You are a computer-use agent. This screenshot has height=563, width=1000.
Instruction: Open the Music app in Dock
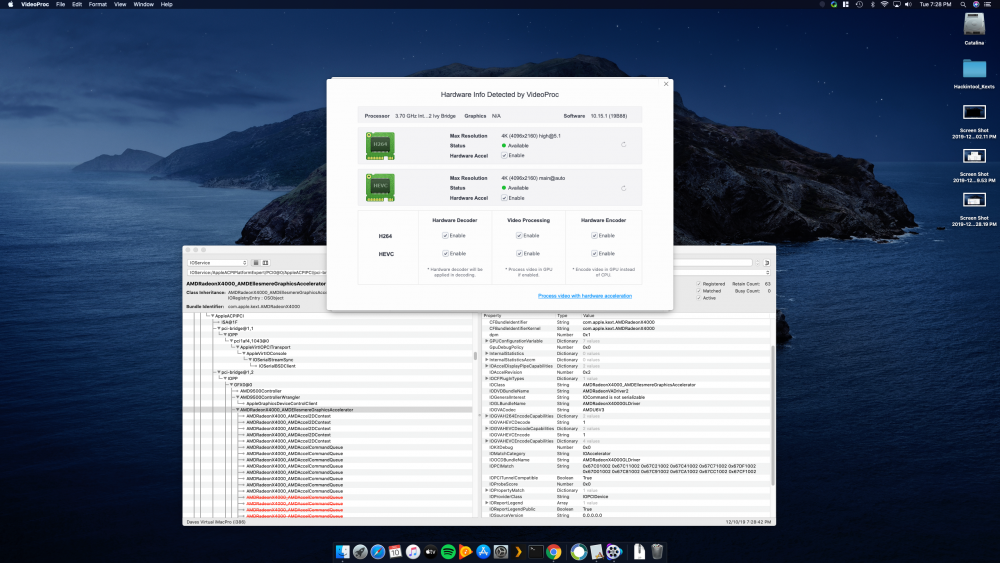pos(413,552)
